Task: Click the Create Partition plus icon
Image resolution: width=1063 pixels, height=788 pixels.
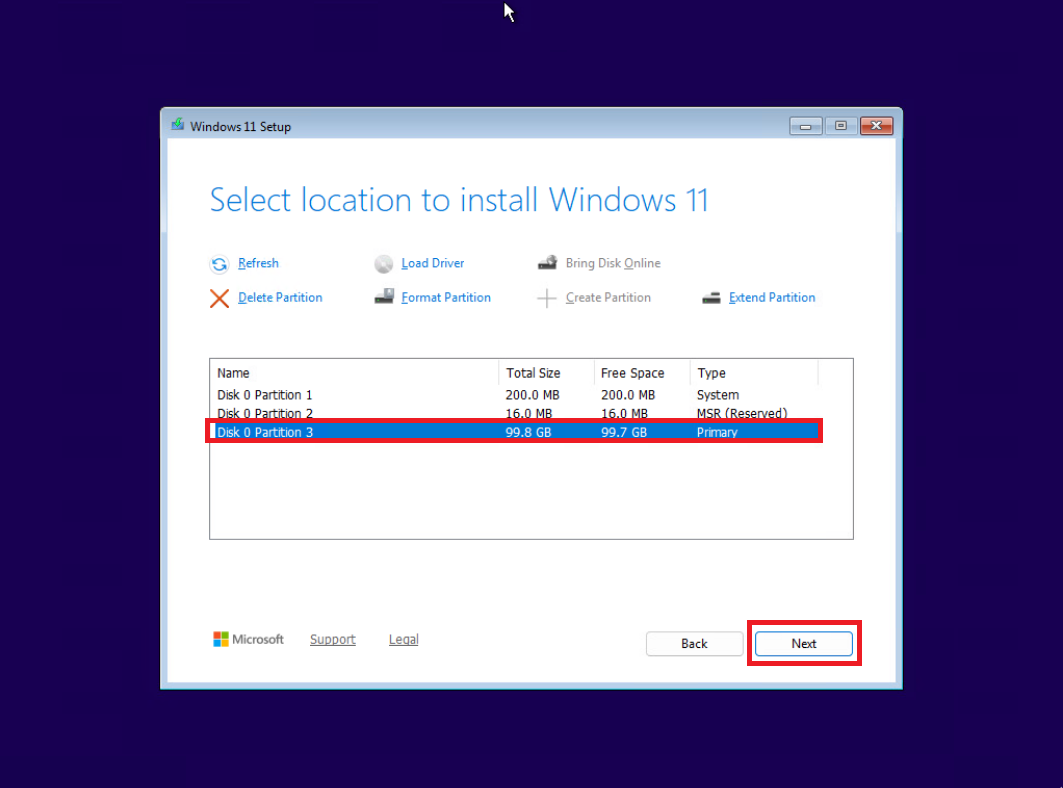Action: coord(546,298)
